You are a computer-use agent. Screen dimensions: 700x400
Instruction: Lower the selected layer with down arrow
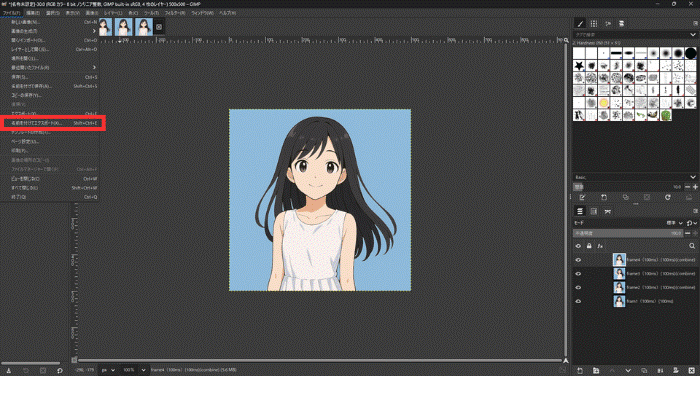pos(628,371)
